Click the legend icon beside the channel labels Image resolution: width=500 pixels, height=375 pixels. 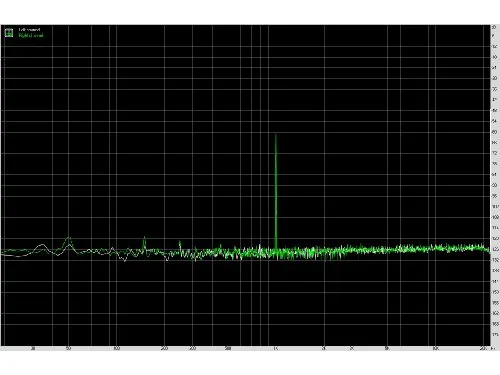point(9,33)
